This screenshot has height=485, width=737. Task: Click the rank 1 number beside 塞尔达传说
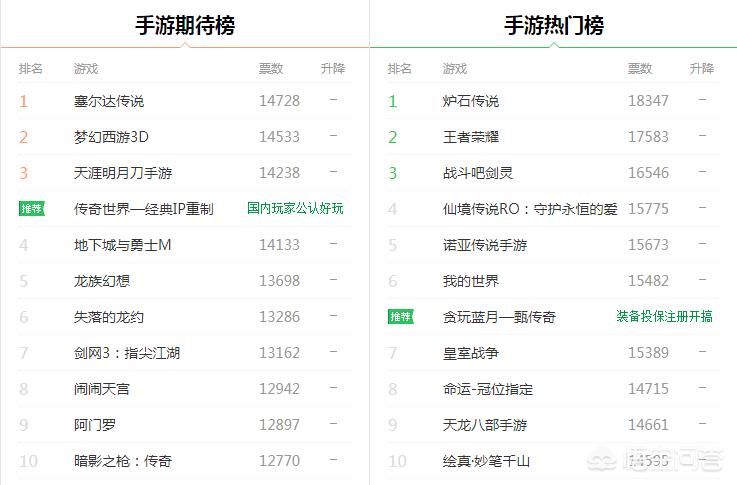tap(24, 101)
